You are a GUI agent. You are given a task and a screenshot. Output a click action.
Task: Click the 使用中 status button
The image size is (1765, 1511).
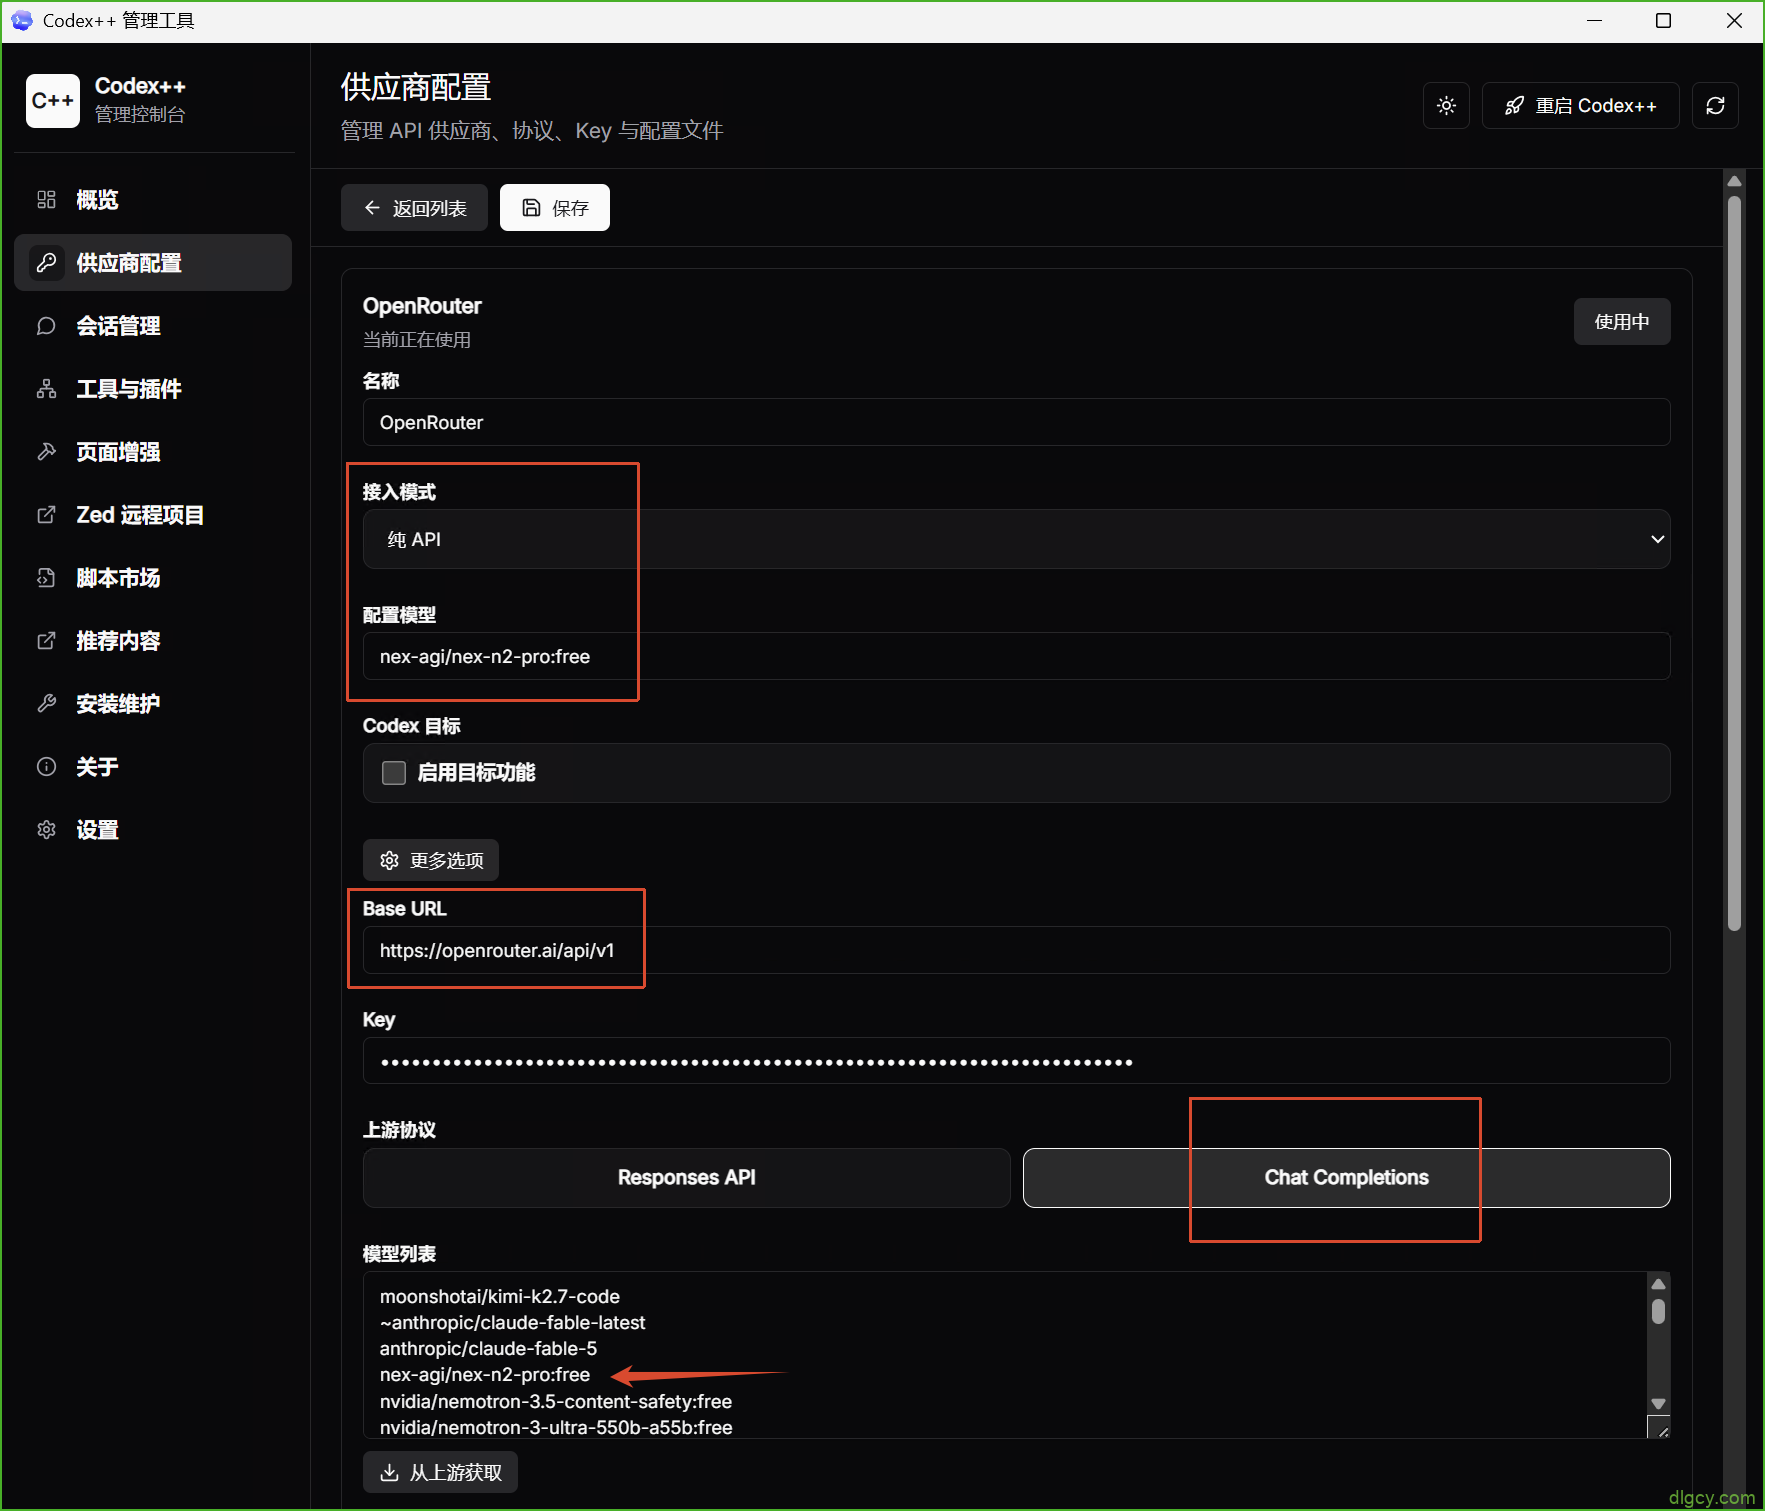pyautogui.click(x=1622, y=322)
